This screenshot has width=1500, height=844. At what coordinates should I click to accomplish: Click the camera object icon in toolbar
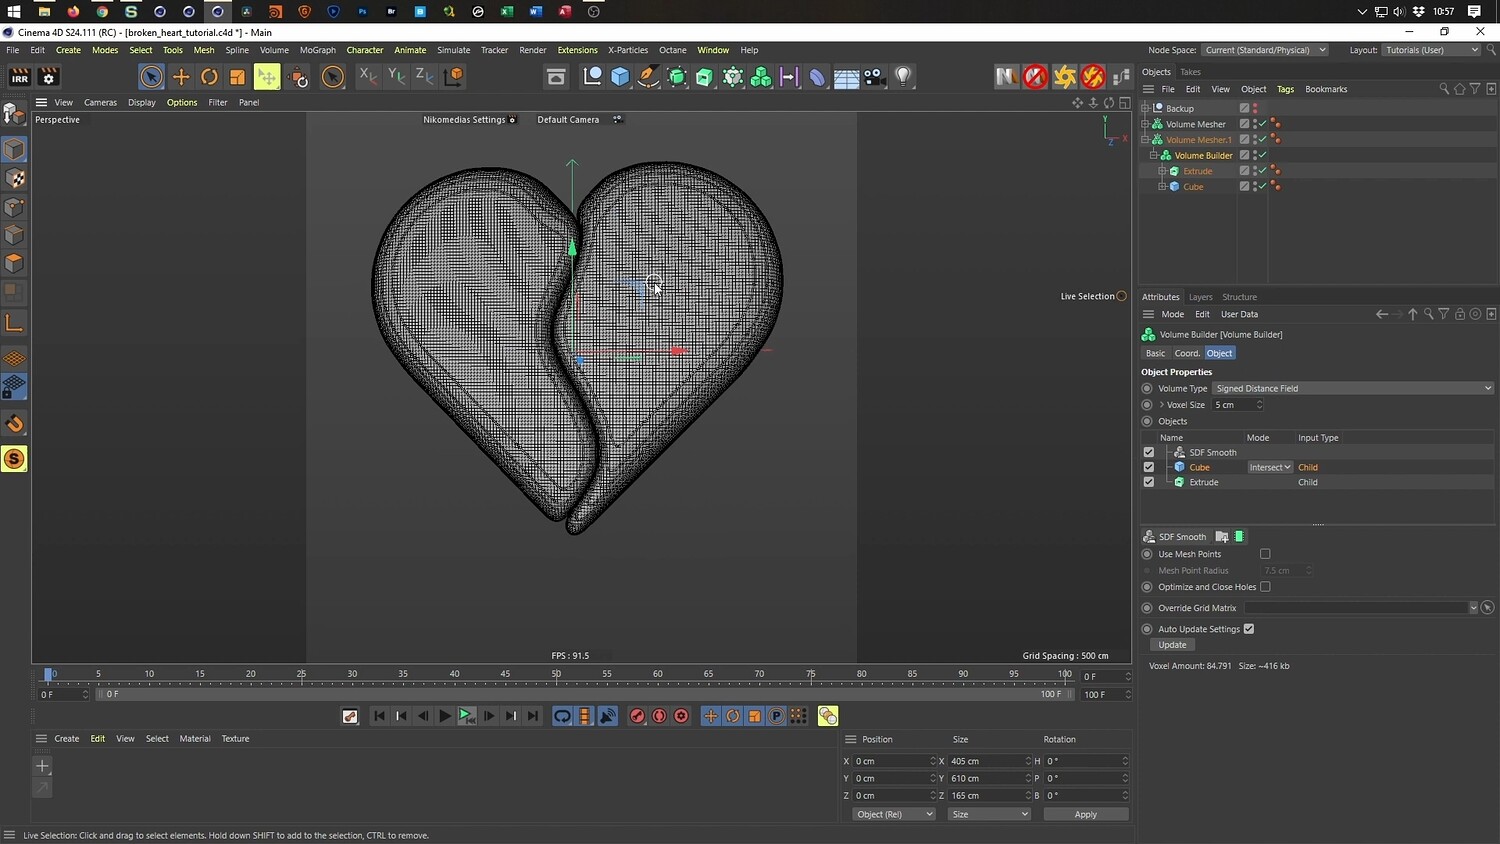pos(874,77)
